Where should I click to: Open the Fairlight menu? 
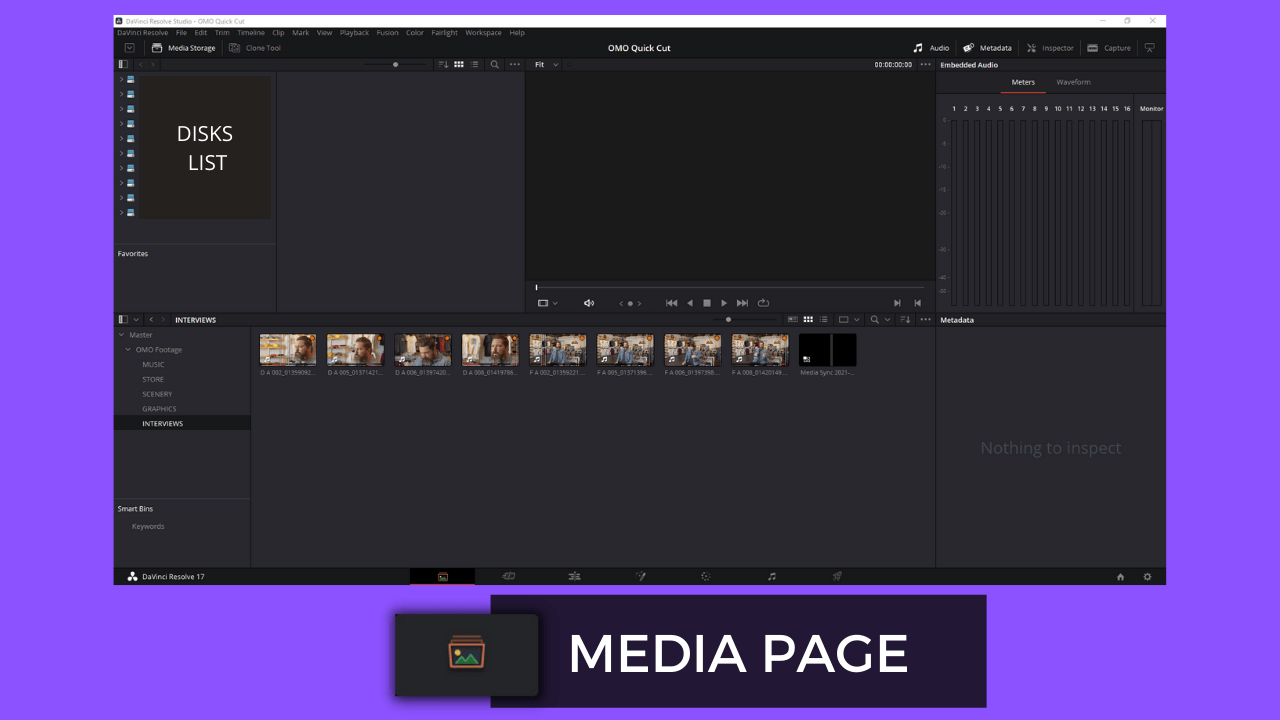click(444, 33)
